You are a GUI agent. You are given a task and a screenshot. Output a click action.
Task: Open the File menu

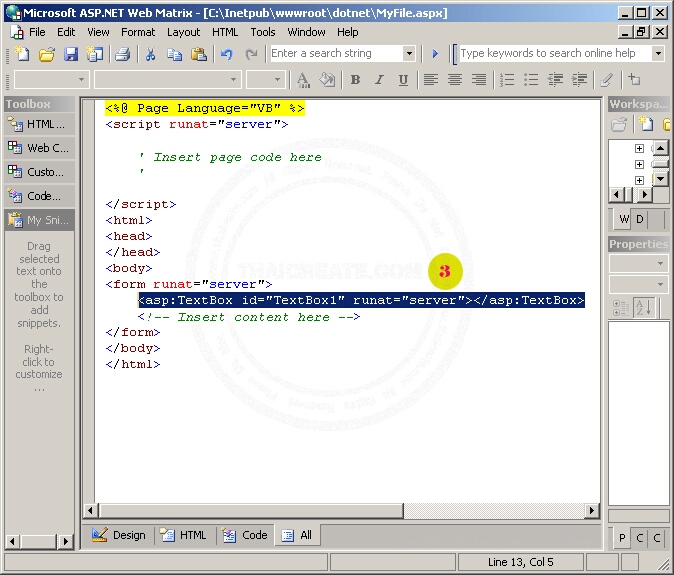[x=37, y=32]
